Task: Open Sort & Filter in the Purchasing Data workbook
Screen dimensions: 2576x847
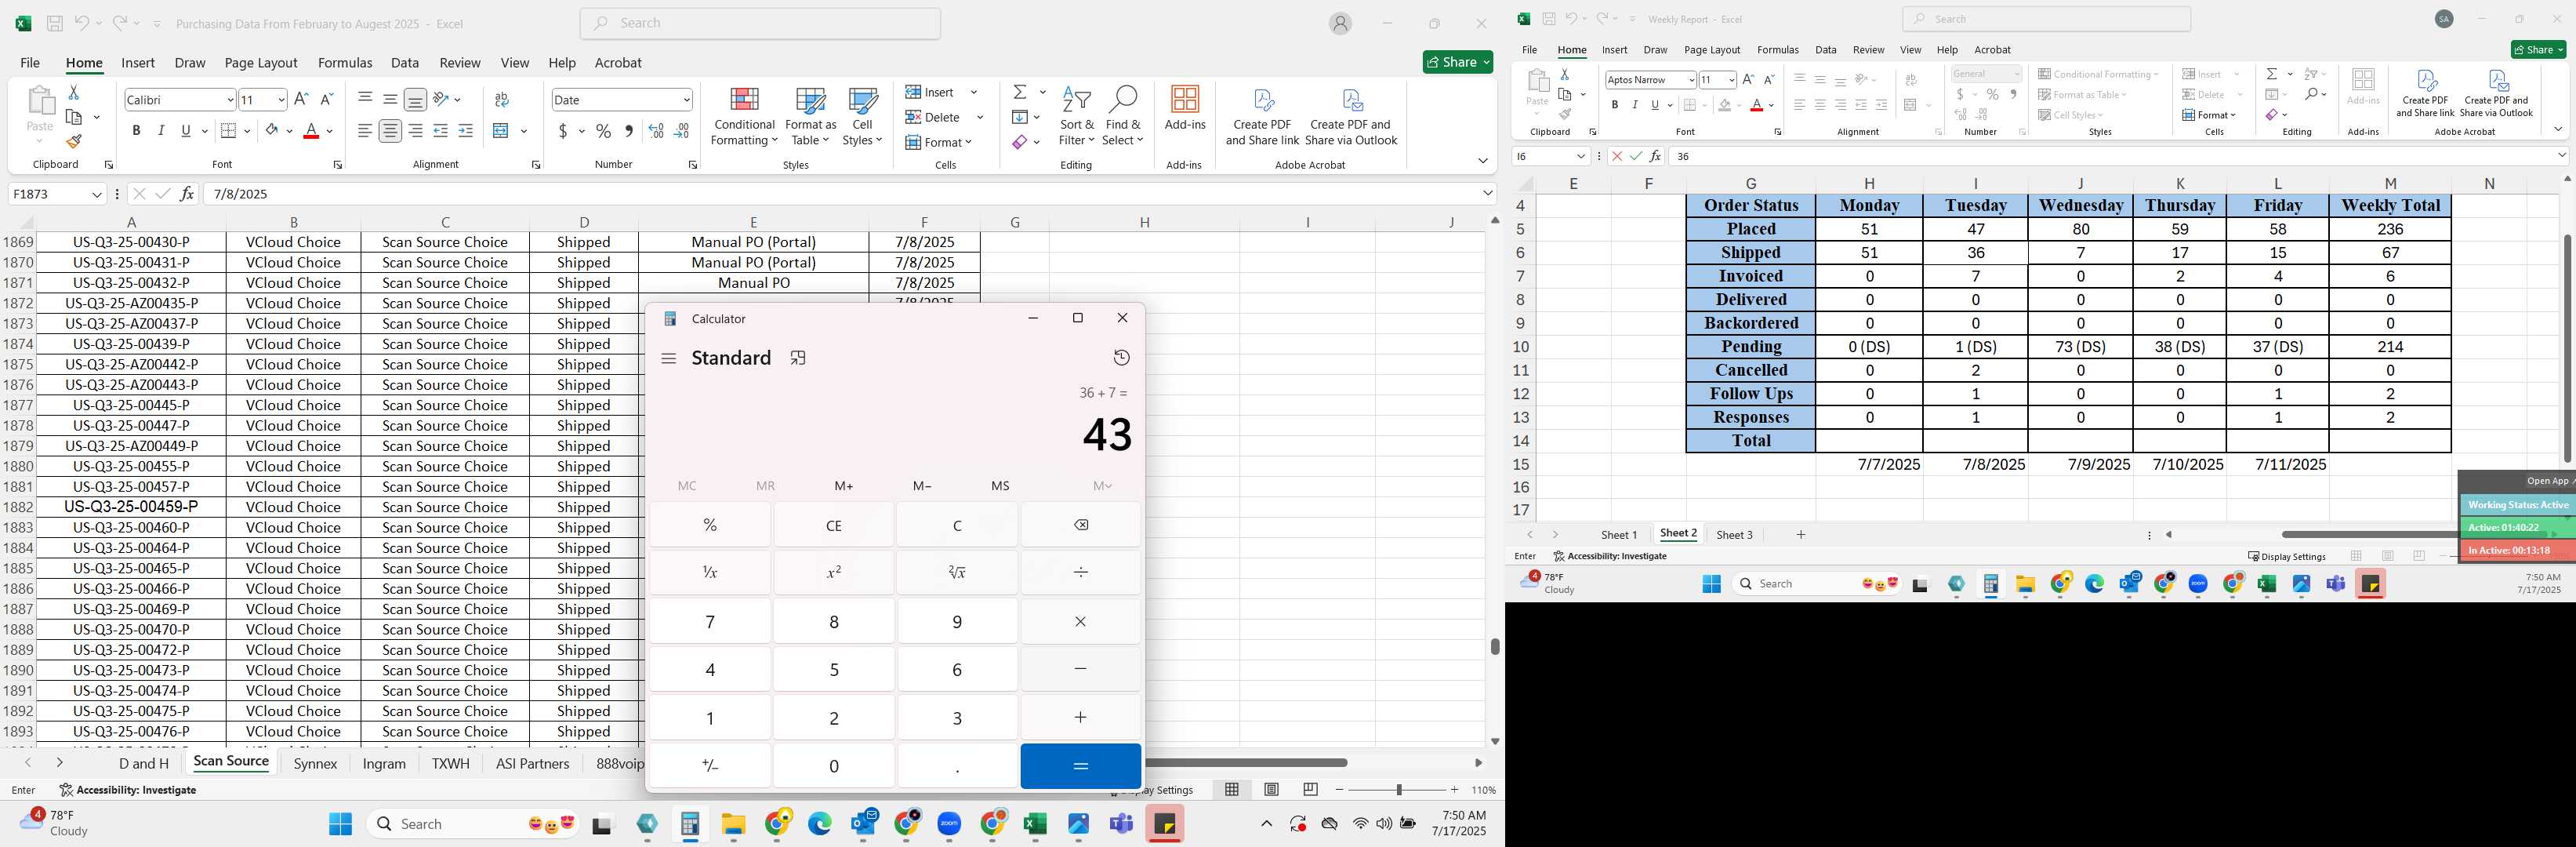Action: click(x=1076, y=117)
